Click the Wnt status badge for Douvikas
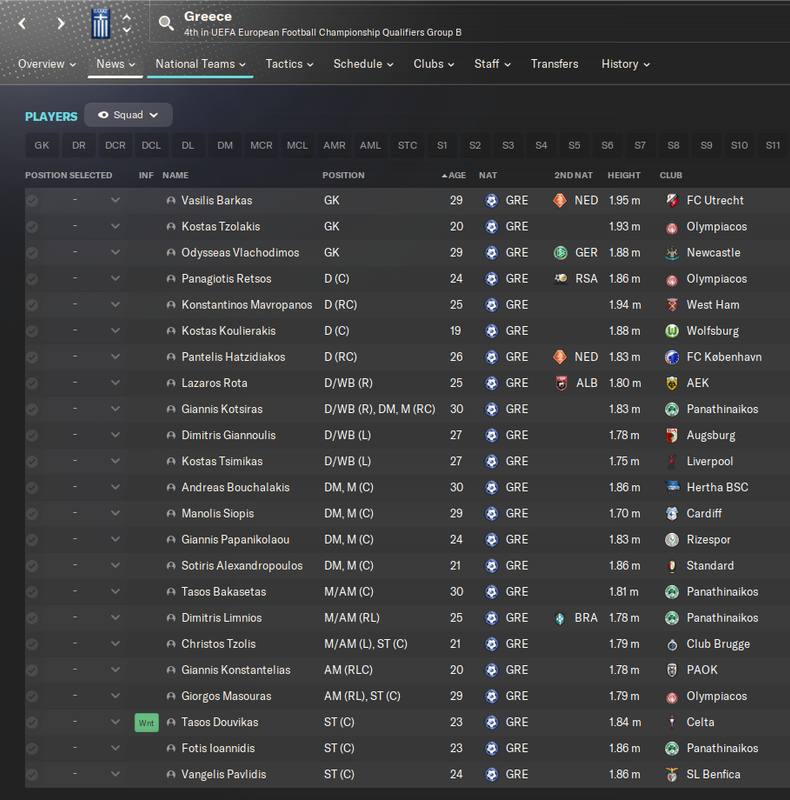The image size is (790, 800). (146, 722)
